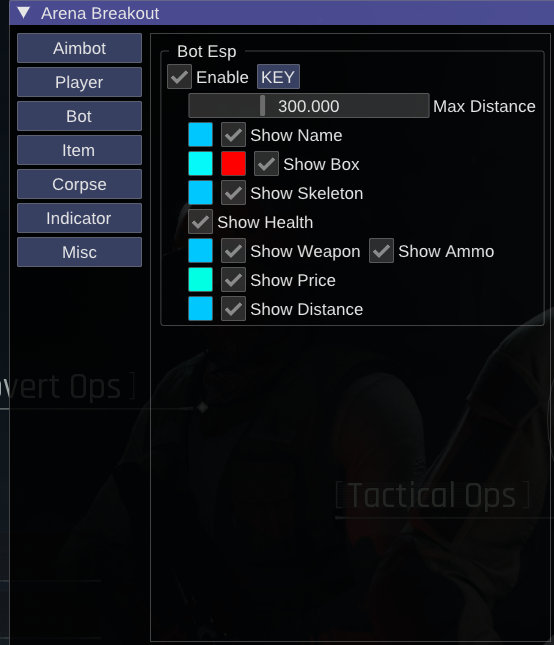Viewport: 554px width, 645px height.
Task: Open the Corpse section
Action: [x=79, y=184]
